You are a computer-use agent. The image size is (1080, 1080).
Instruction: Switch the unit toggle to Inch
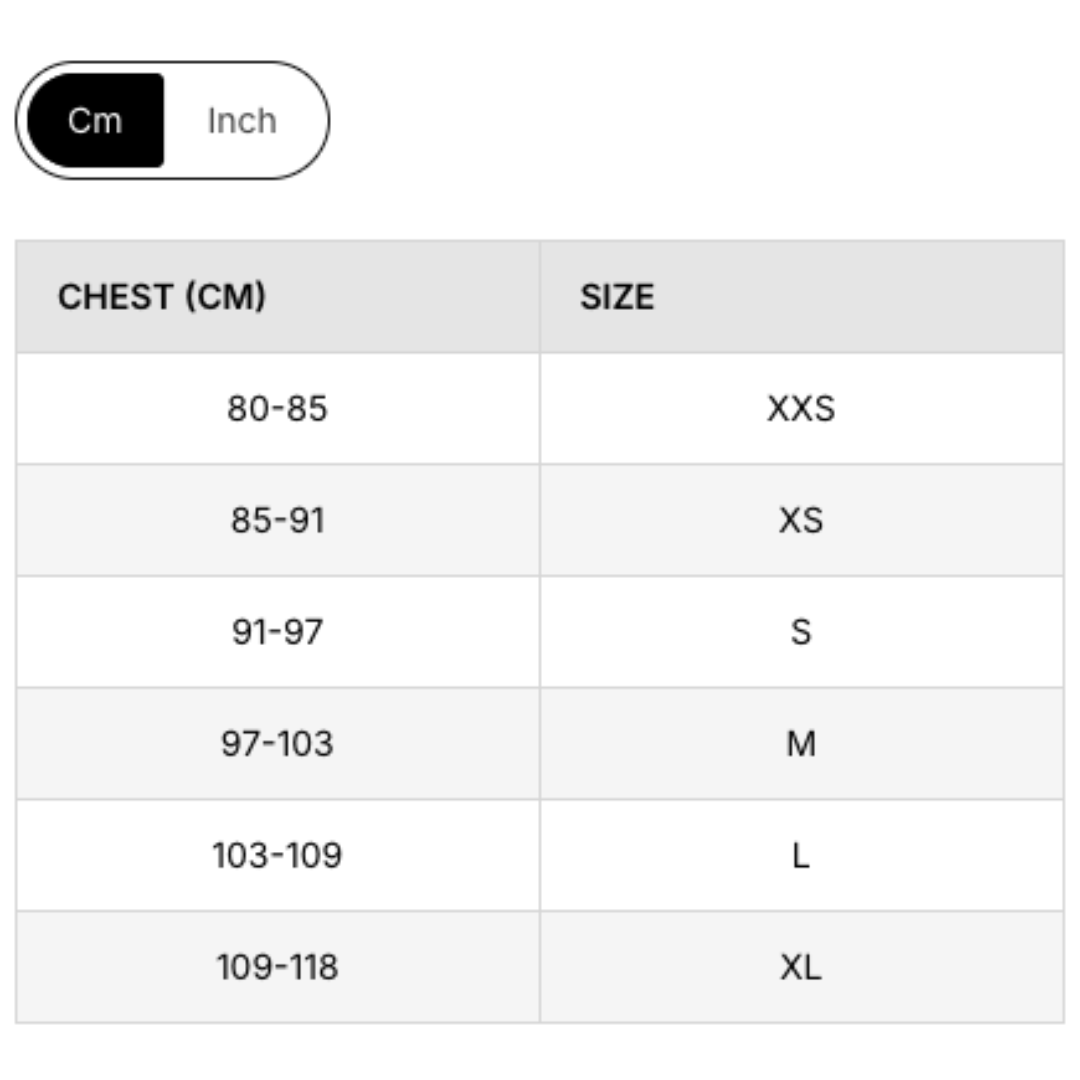click(241, 119)
